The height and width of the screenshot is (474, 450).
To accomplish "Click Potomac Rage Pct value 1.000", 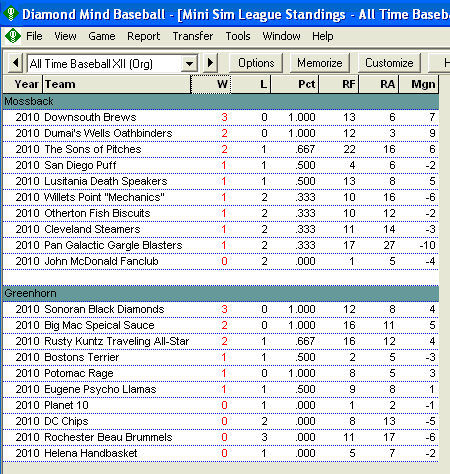I will click(302, 373).
